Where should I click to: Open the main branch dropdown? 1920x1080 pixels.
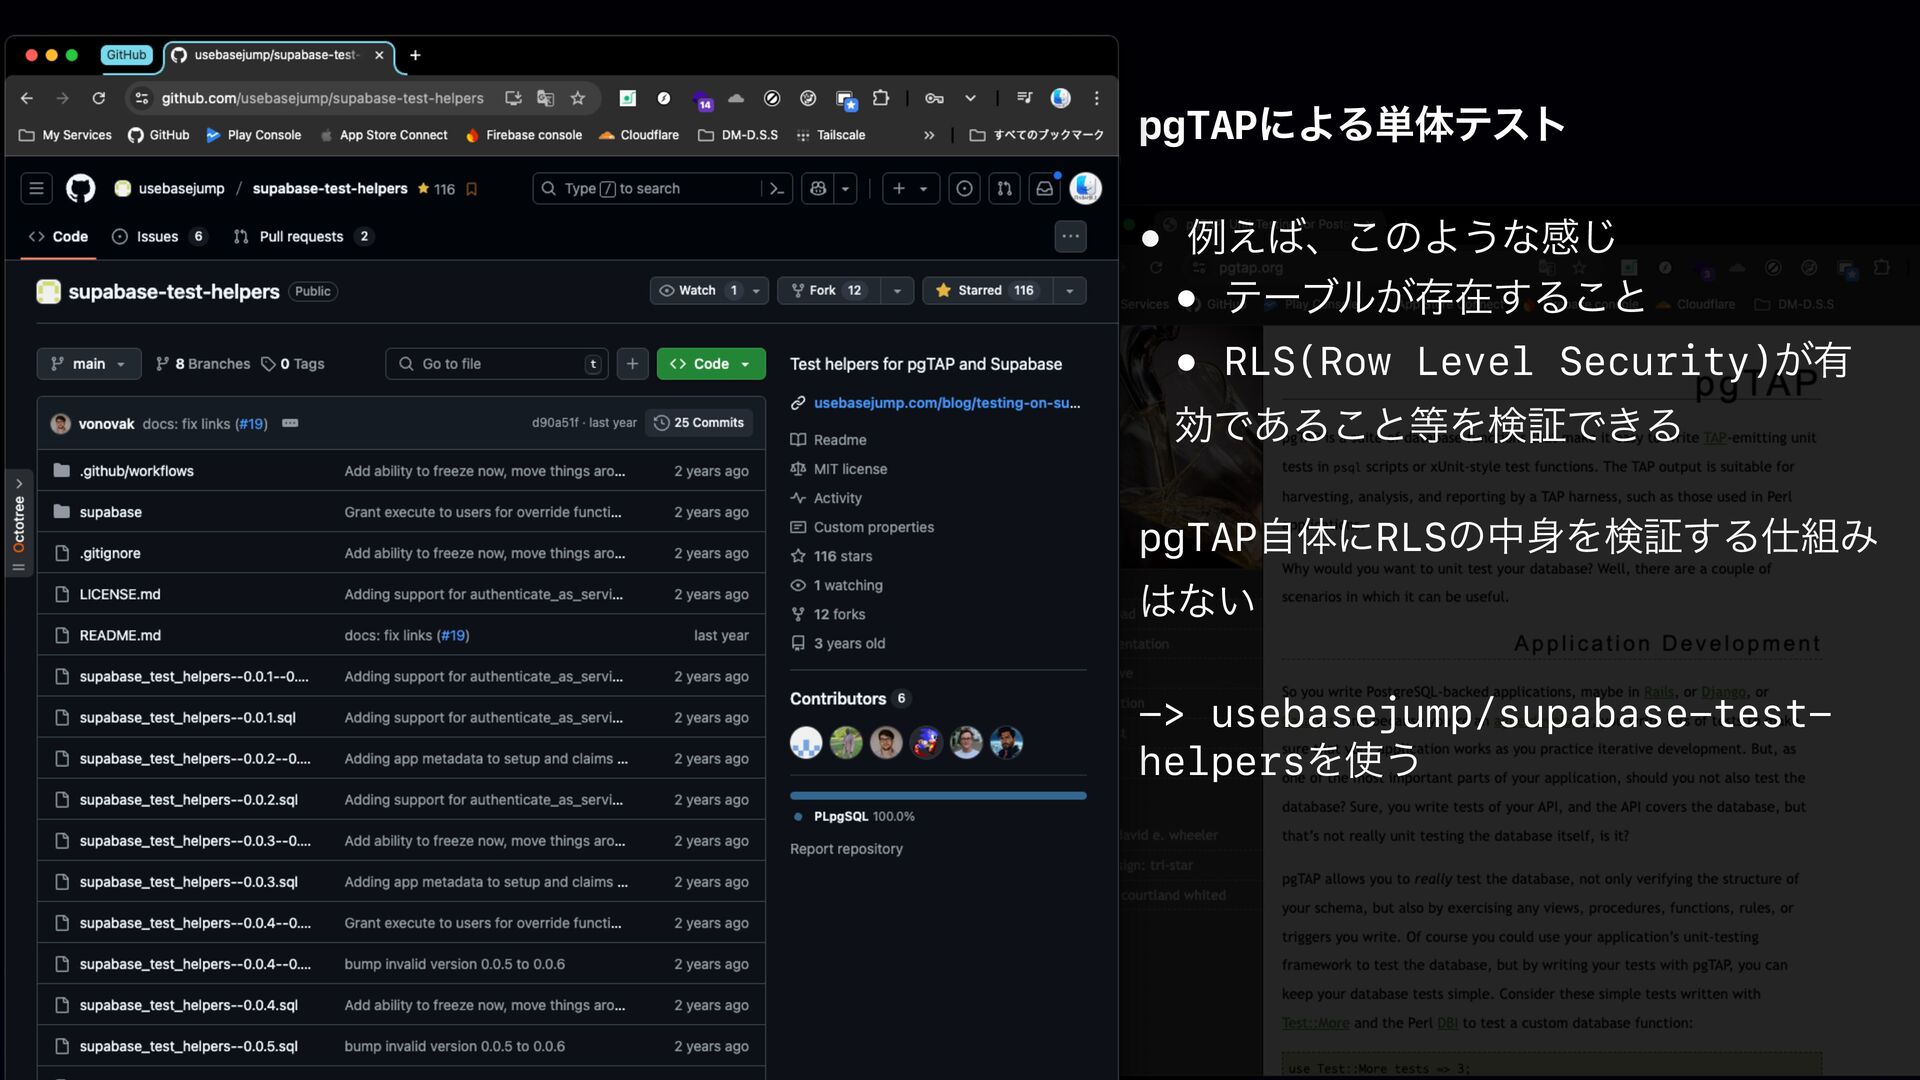point(88,364)
